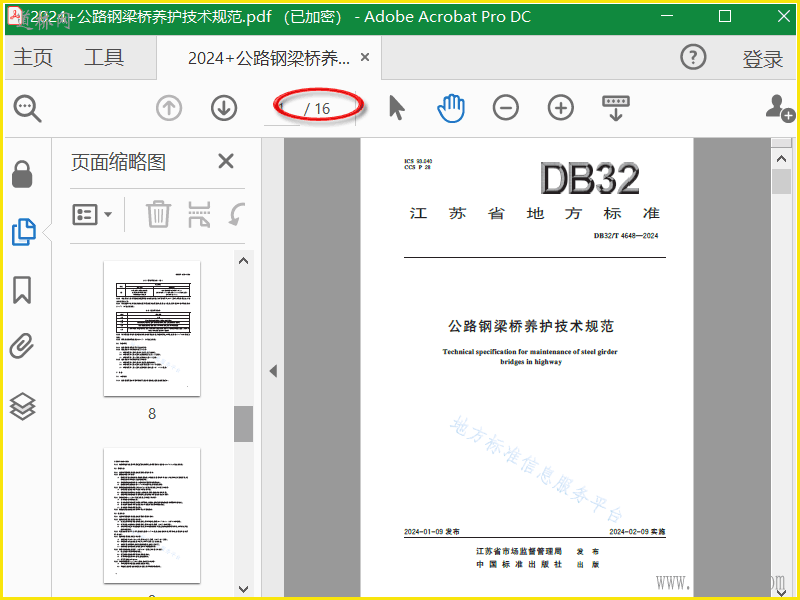
Task: Close the open document tab
Action: click(x=365, y=57)
